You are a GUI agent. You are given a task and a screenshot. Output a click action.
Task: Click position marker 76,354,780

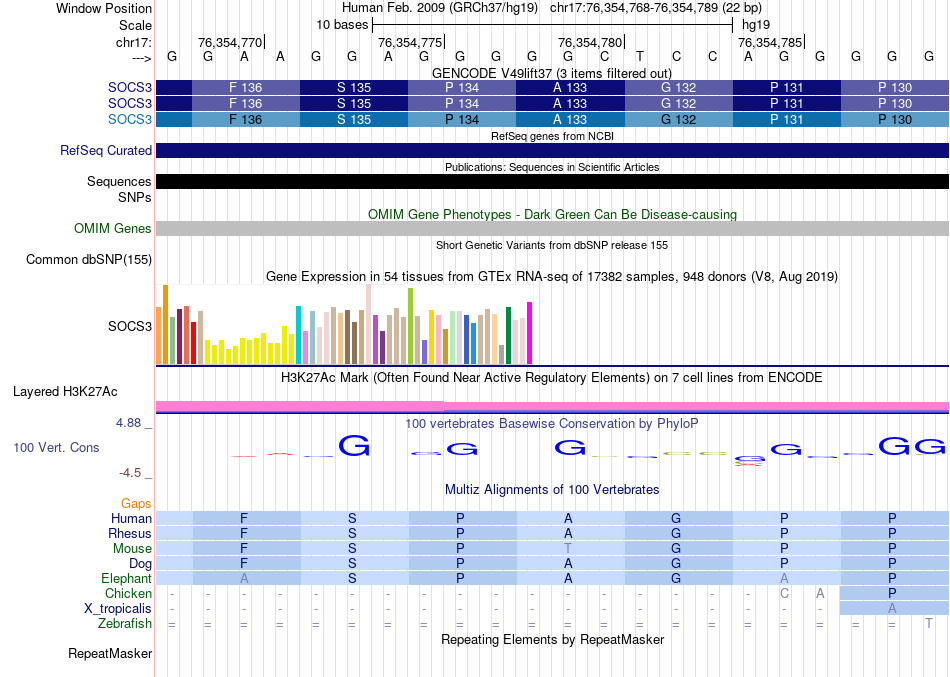[590, 42]
